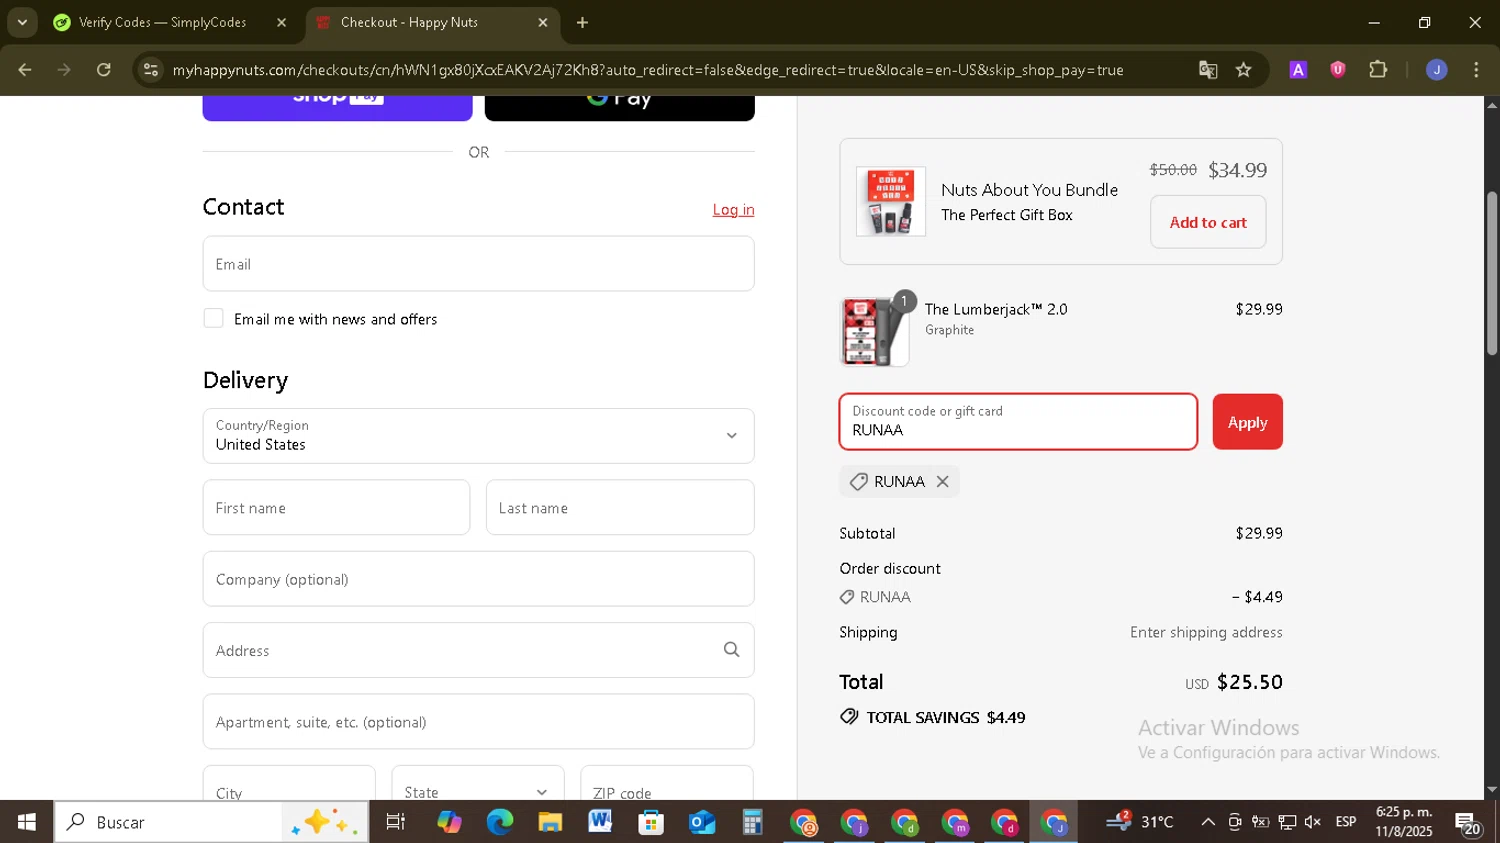The image size is (1500, 843).
Task: Click the address search magnifier icon
Action: (731, 650)
